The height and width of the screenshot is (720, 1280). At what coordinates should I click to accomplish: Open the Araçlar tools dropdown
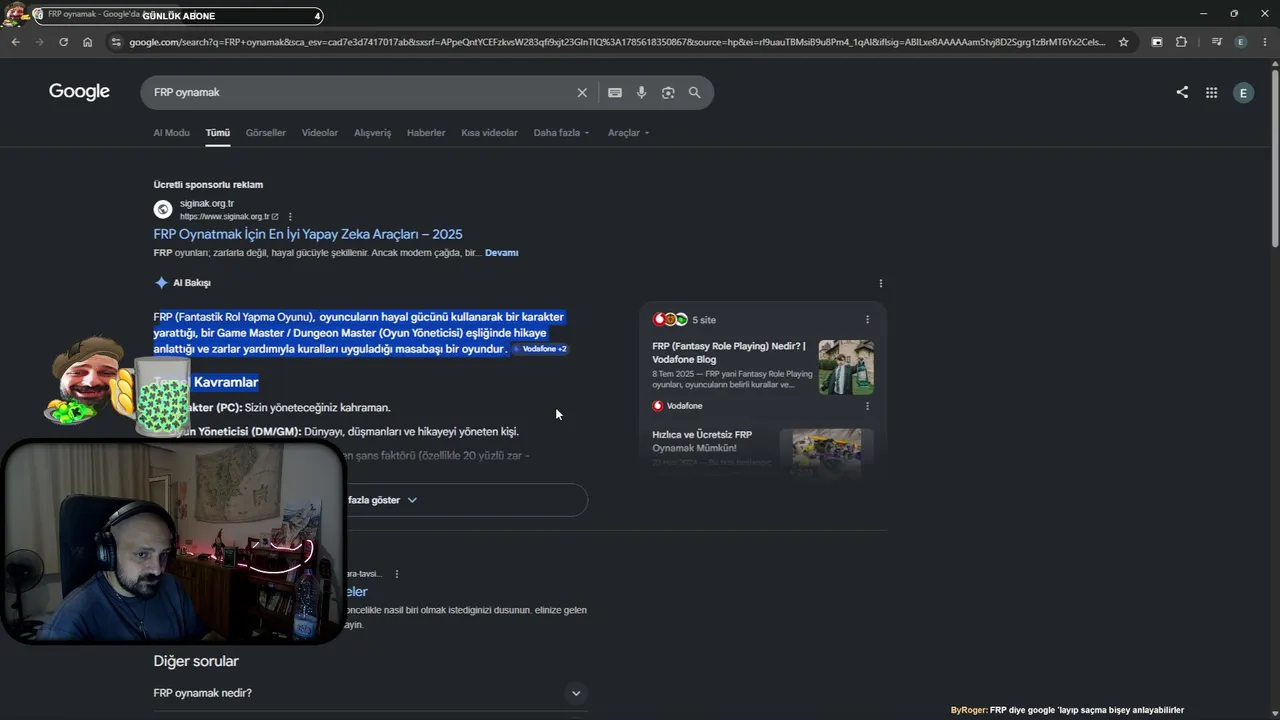[628, 133]
